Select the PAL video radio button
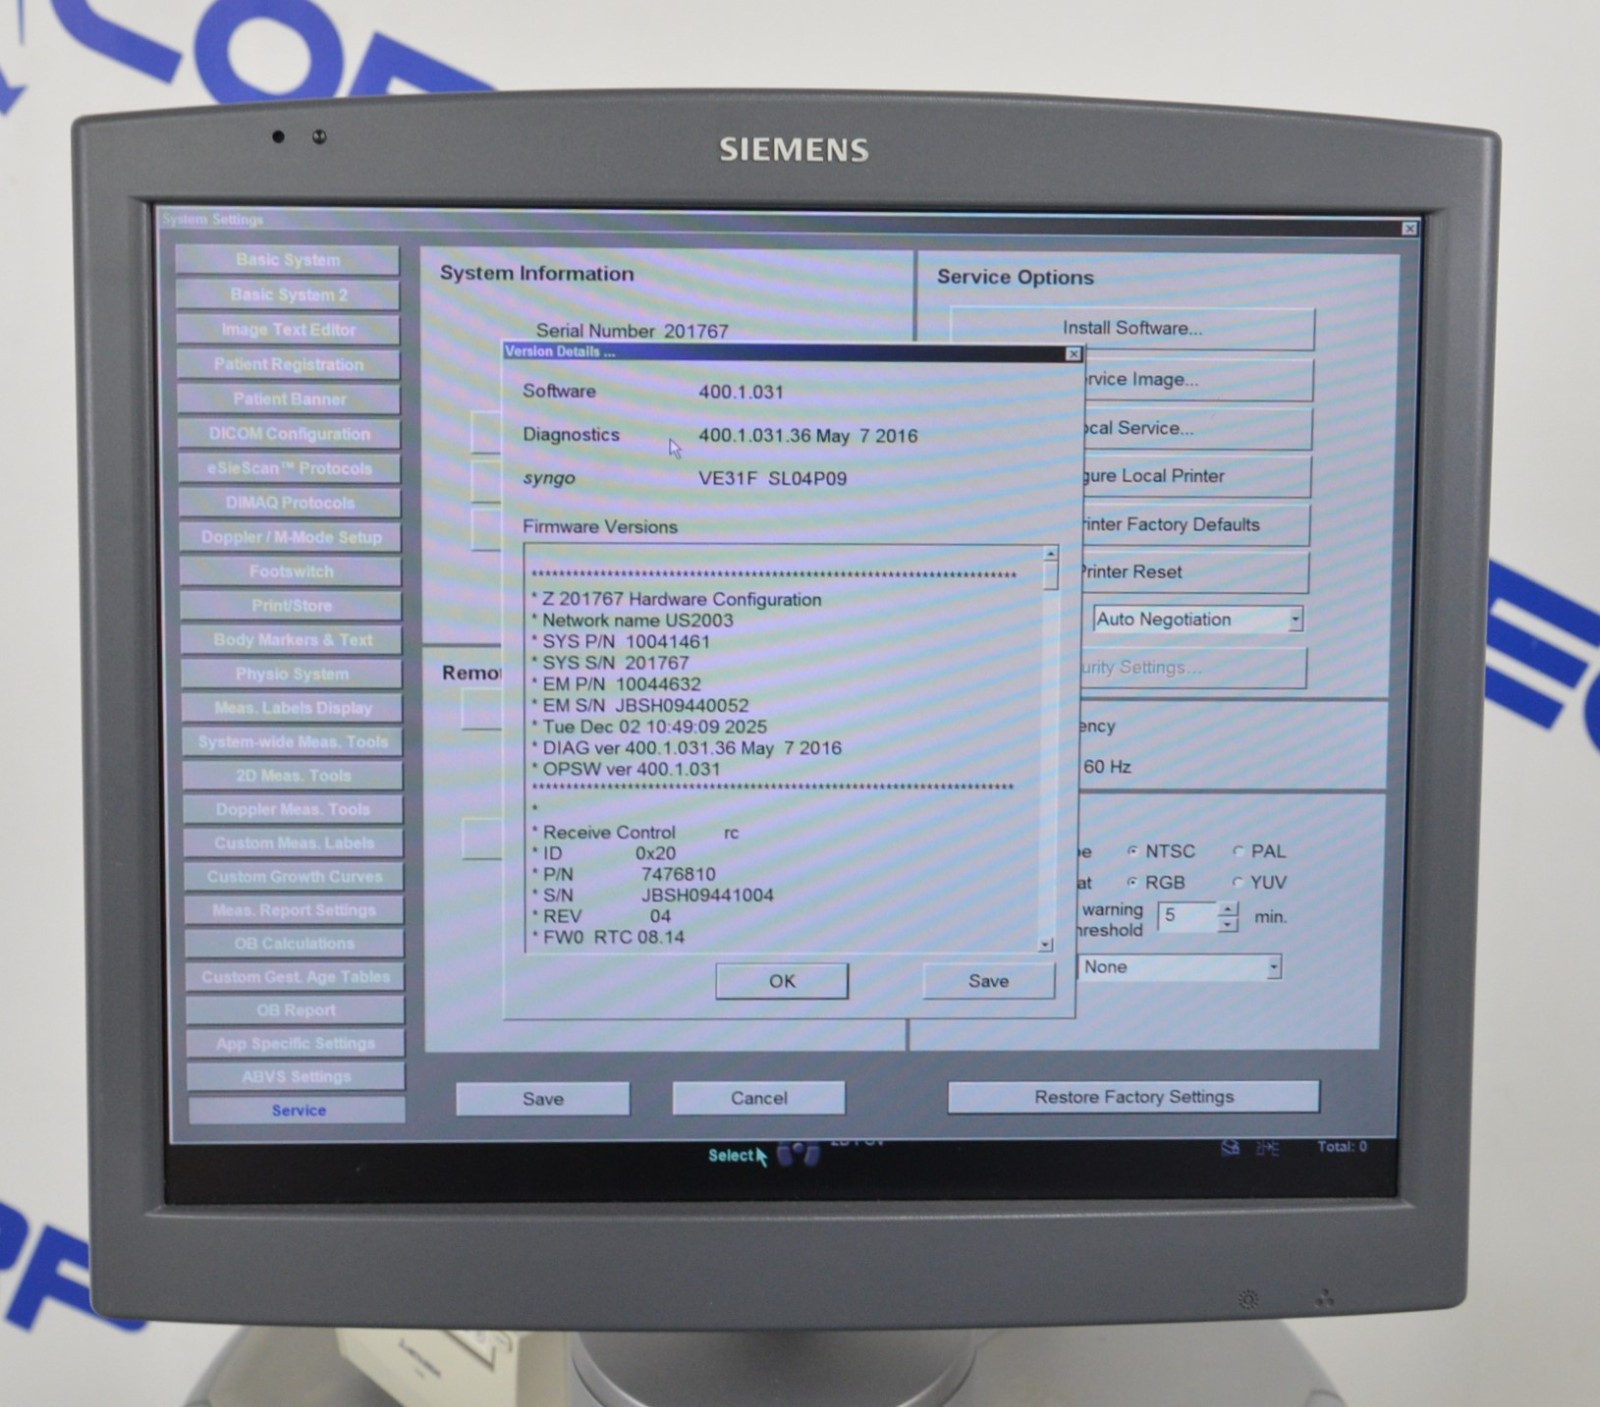 tap(1239, 851)
